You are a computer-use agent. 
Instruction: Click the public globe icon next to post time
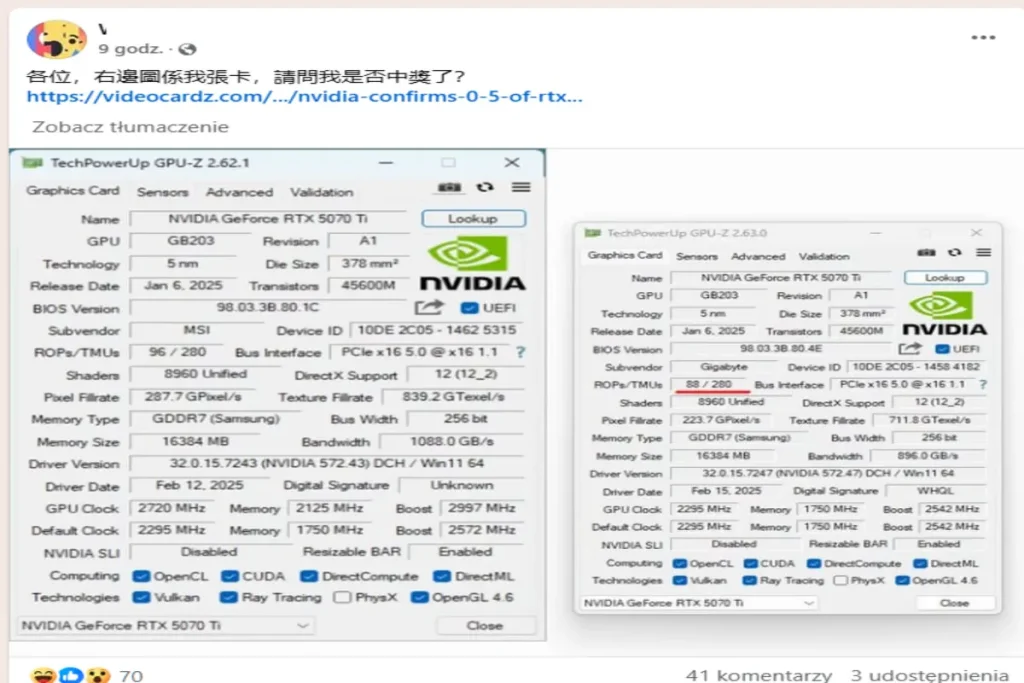(187, 49)
